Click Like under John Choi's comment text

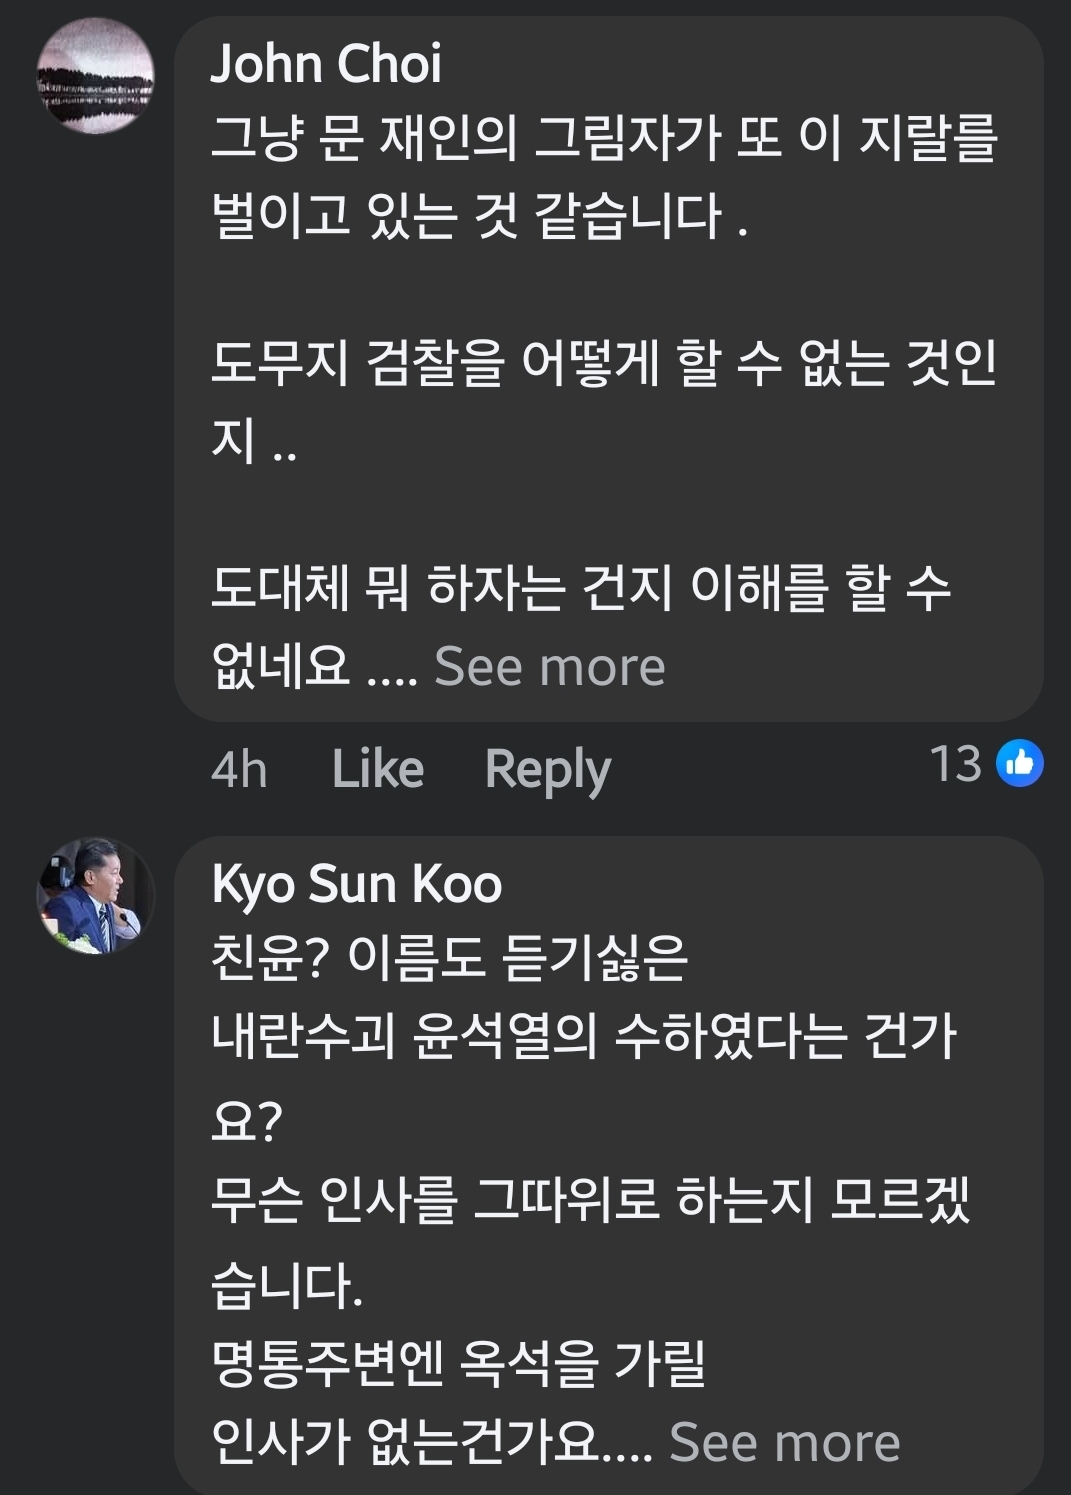[380, 768]
